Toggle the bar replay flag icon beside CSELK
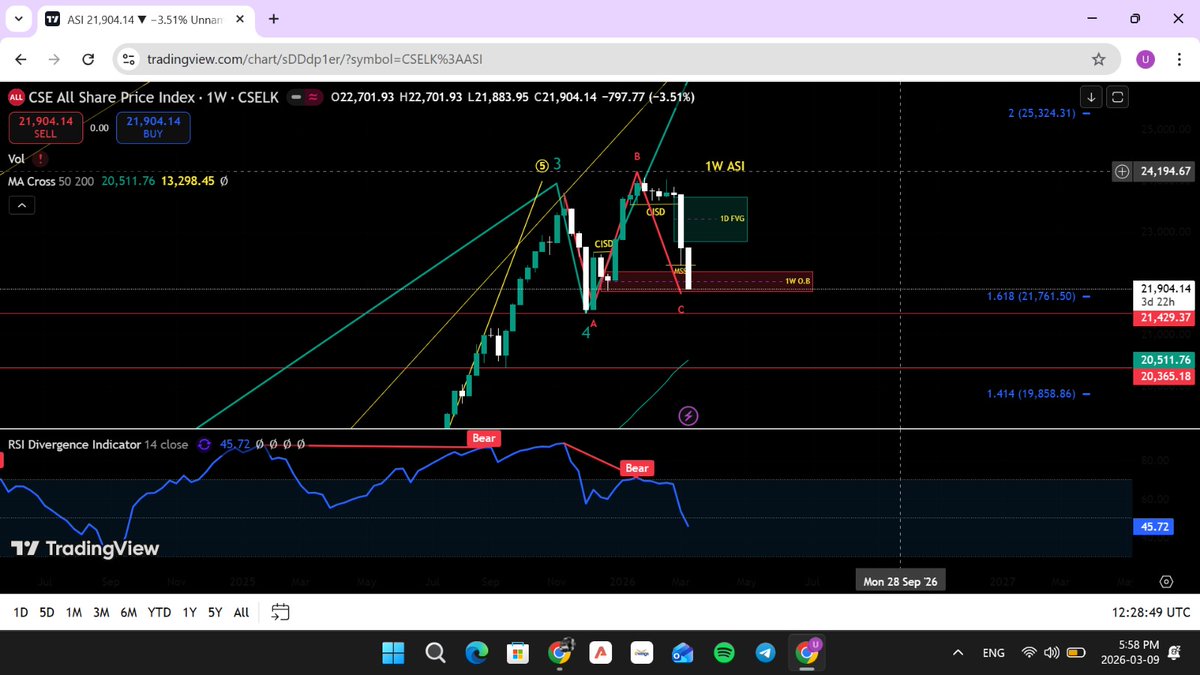Image resolution: width=1200 pixels, height=675 pixels. click(313, 97)
